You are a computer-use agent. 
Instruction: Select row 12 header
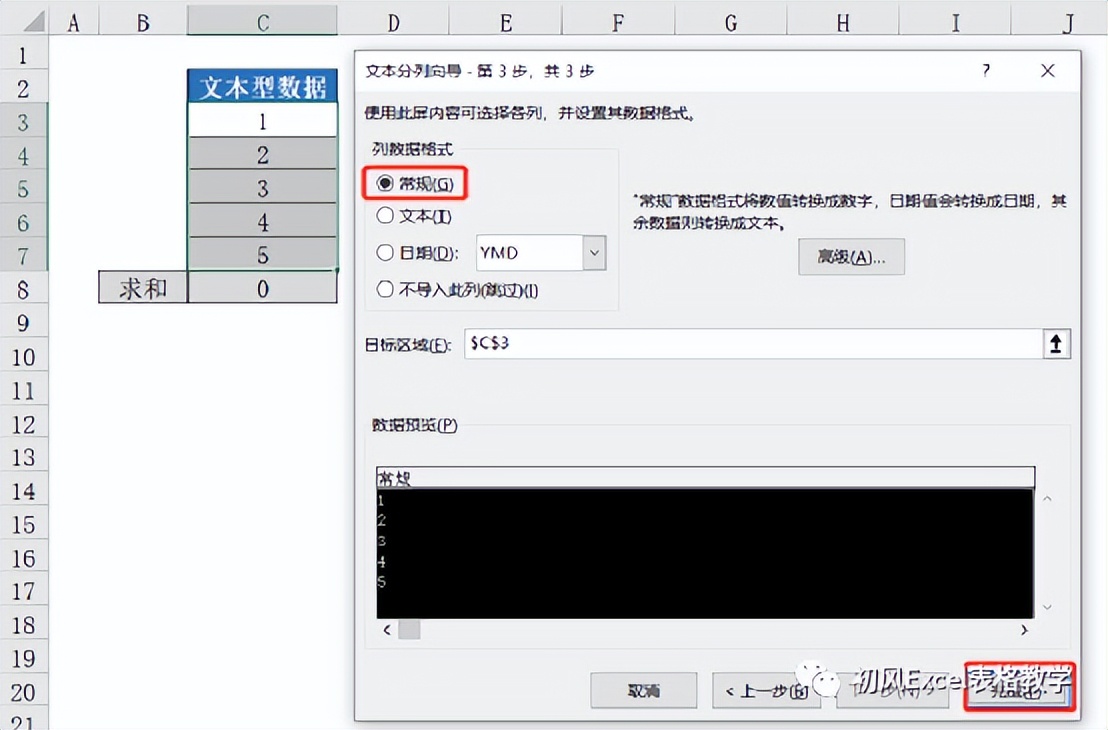click(23, 424)
